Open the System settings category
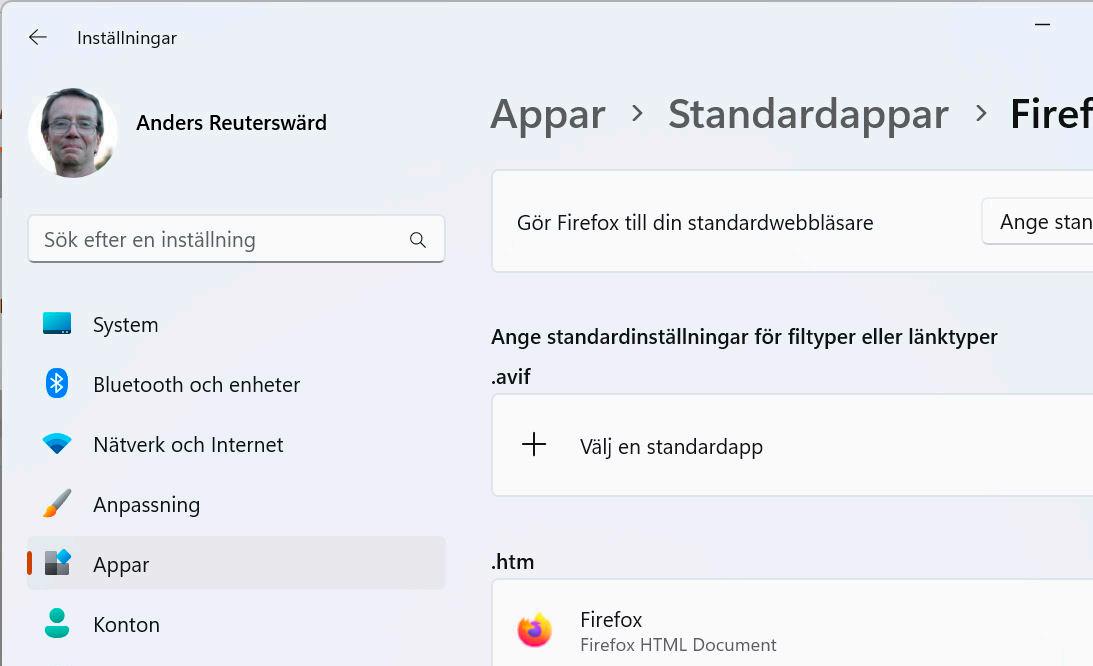 pyautogui.click(x=126, y=325)
